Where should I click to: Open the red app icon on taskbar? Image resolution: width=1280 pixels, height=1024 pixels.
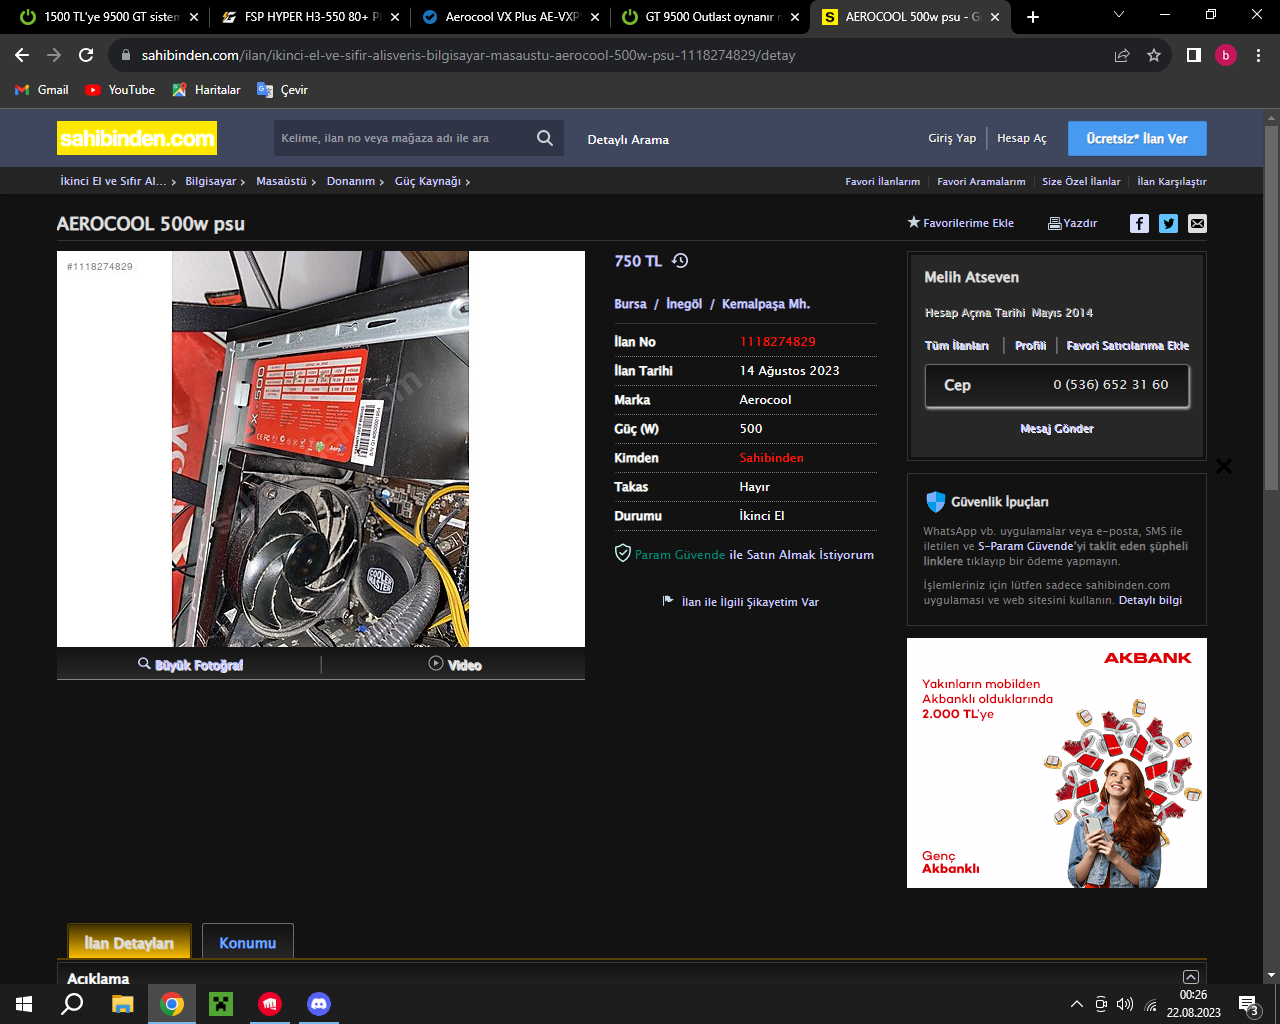(270, 1004)
